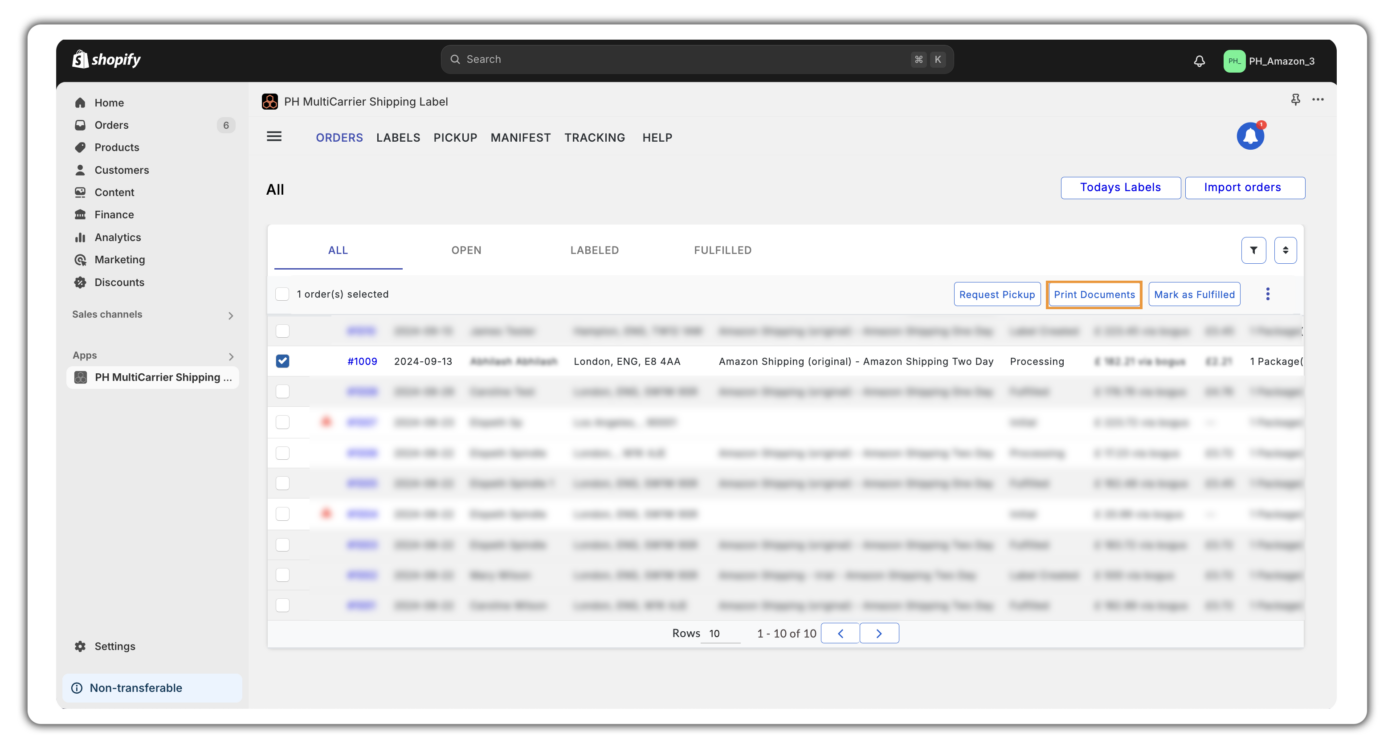Screen dimensions: 1400x744
Task: Toggle the select-all orders checkbox
Action: tap(282, 294)
